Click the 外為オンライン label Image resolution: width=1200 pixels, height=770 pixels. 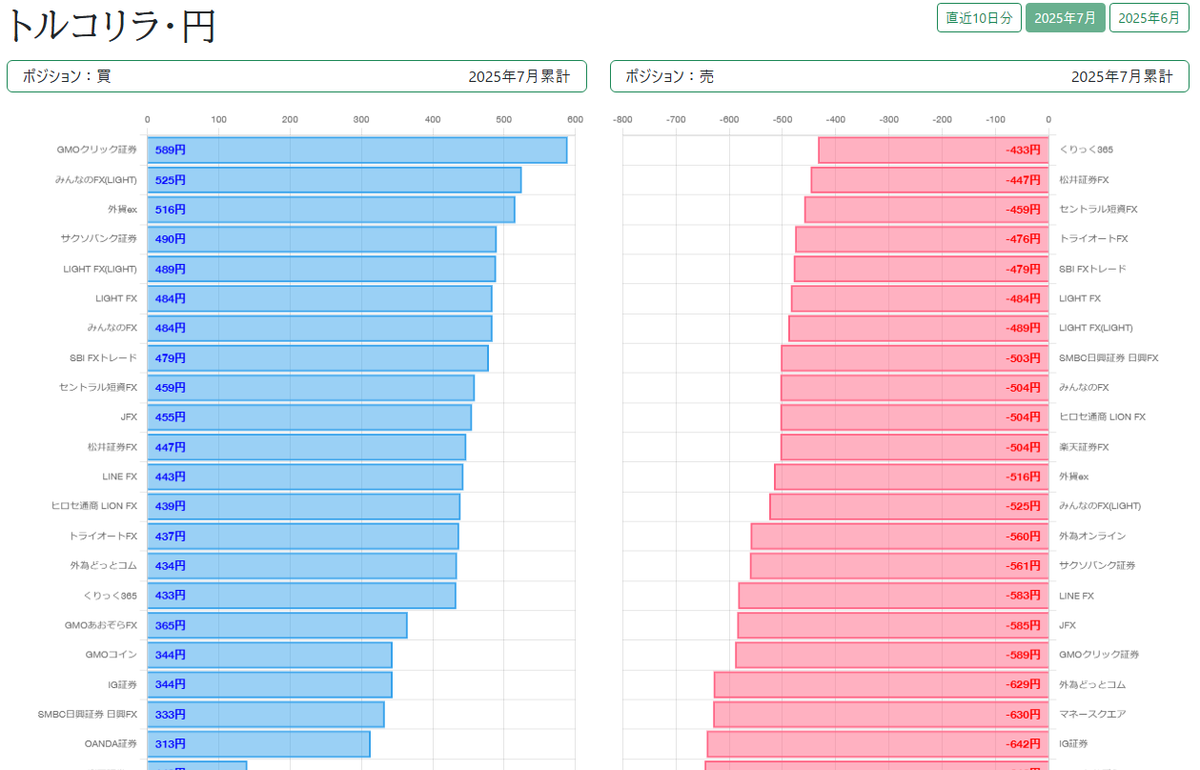tap(1092, 536)
